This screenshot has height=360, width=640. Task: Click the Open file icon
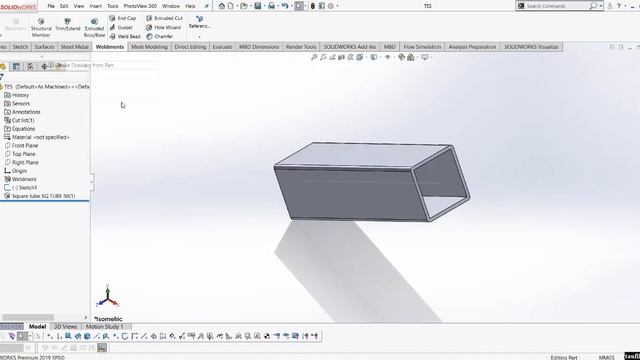point(244,6)
